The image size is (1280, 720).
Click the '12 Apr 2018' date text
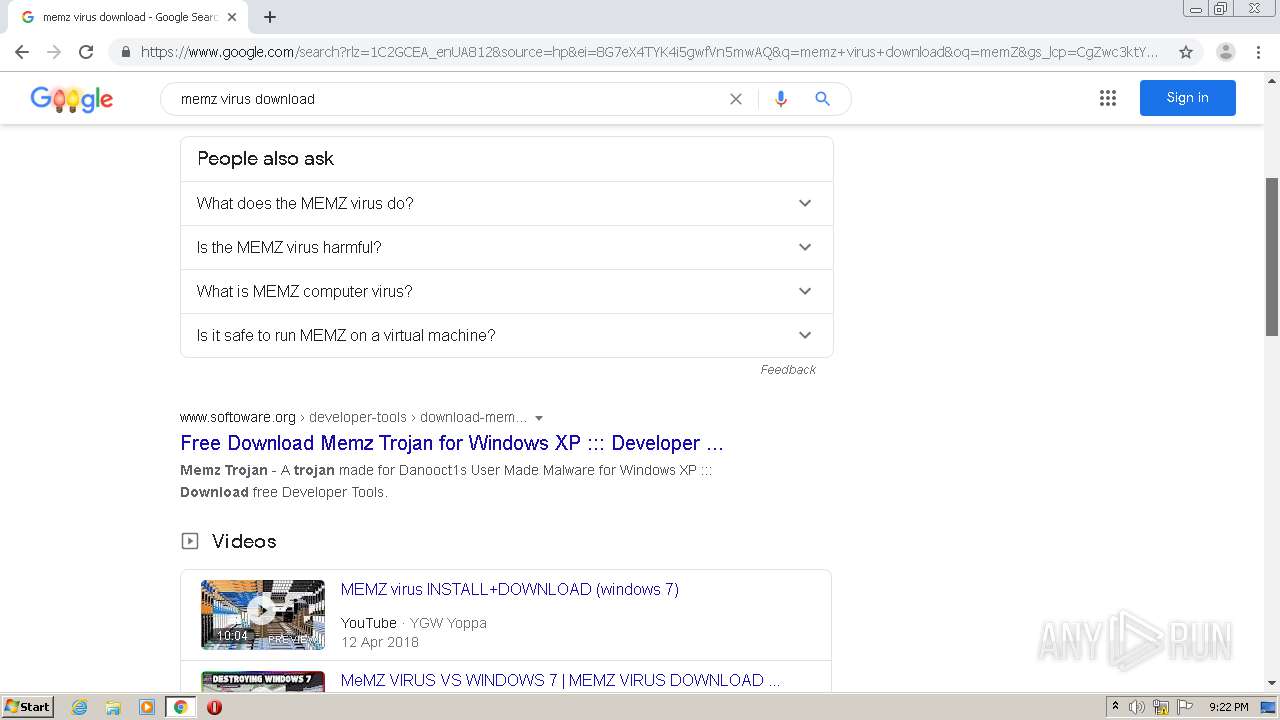(380, 642)
